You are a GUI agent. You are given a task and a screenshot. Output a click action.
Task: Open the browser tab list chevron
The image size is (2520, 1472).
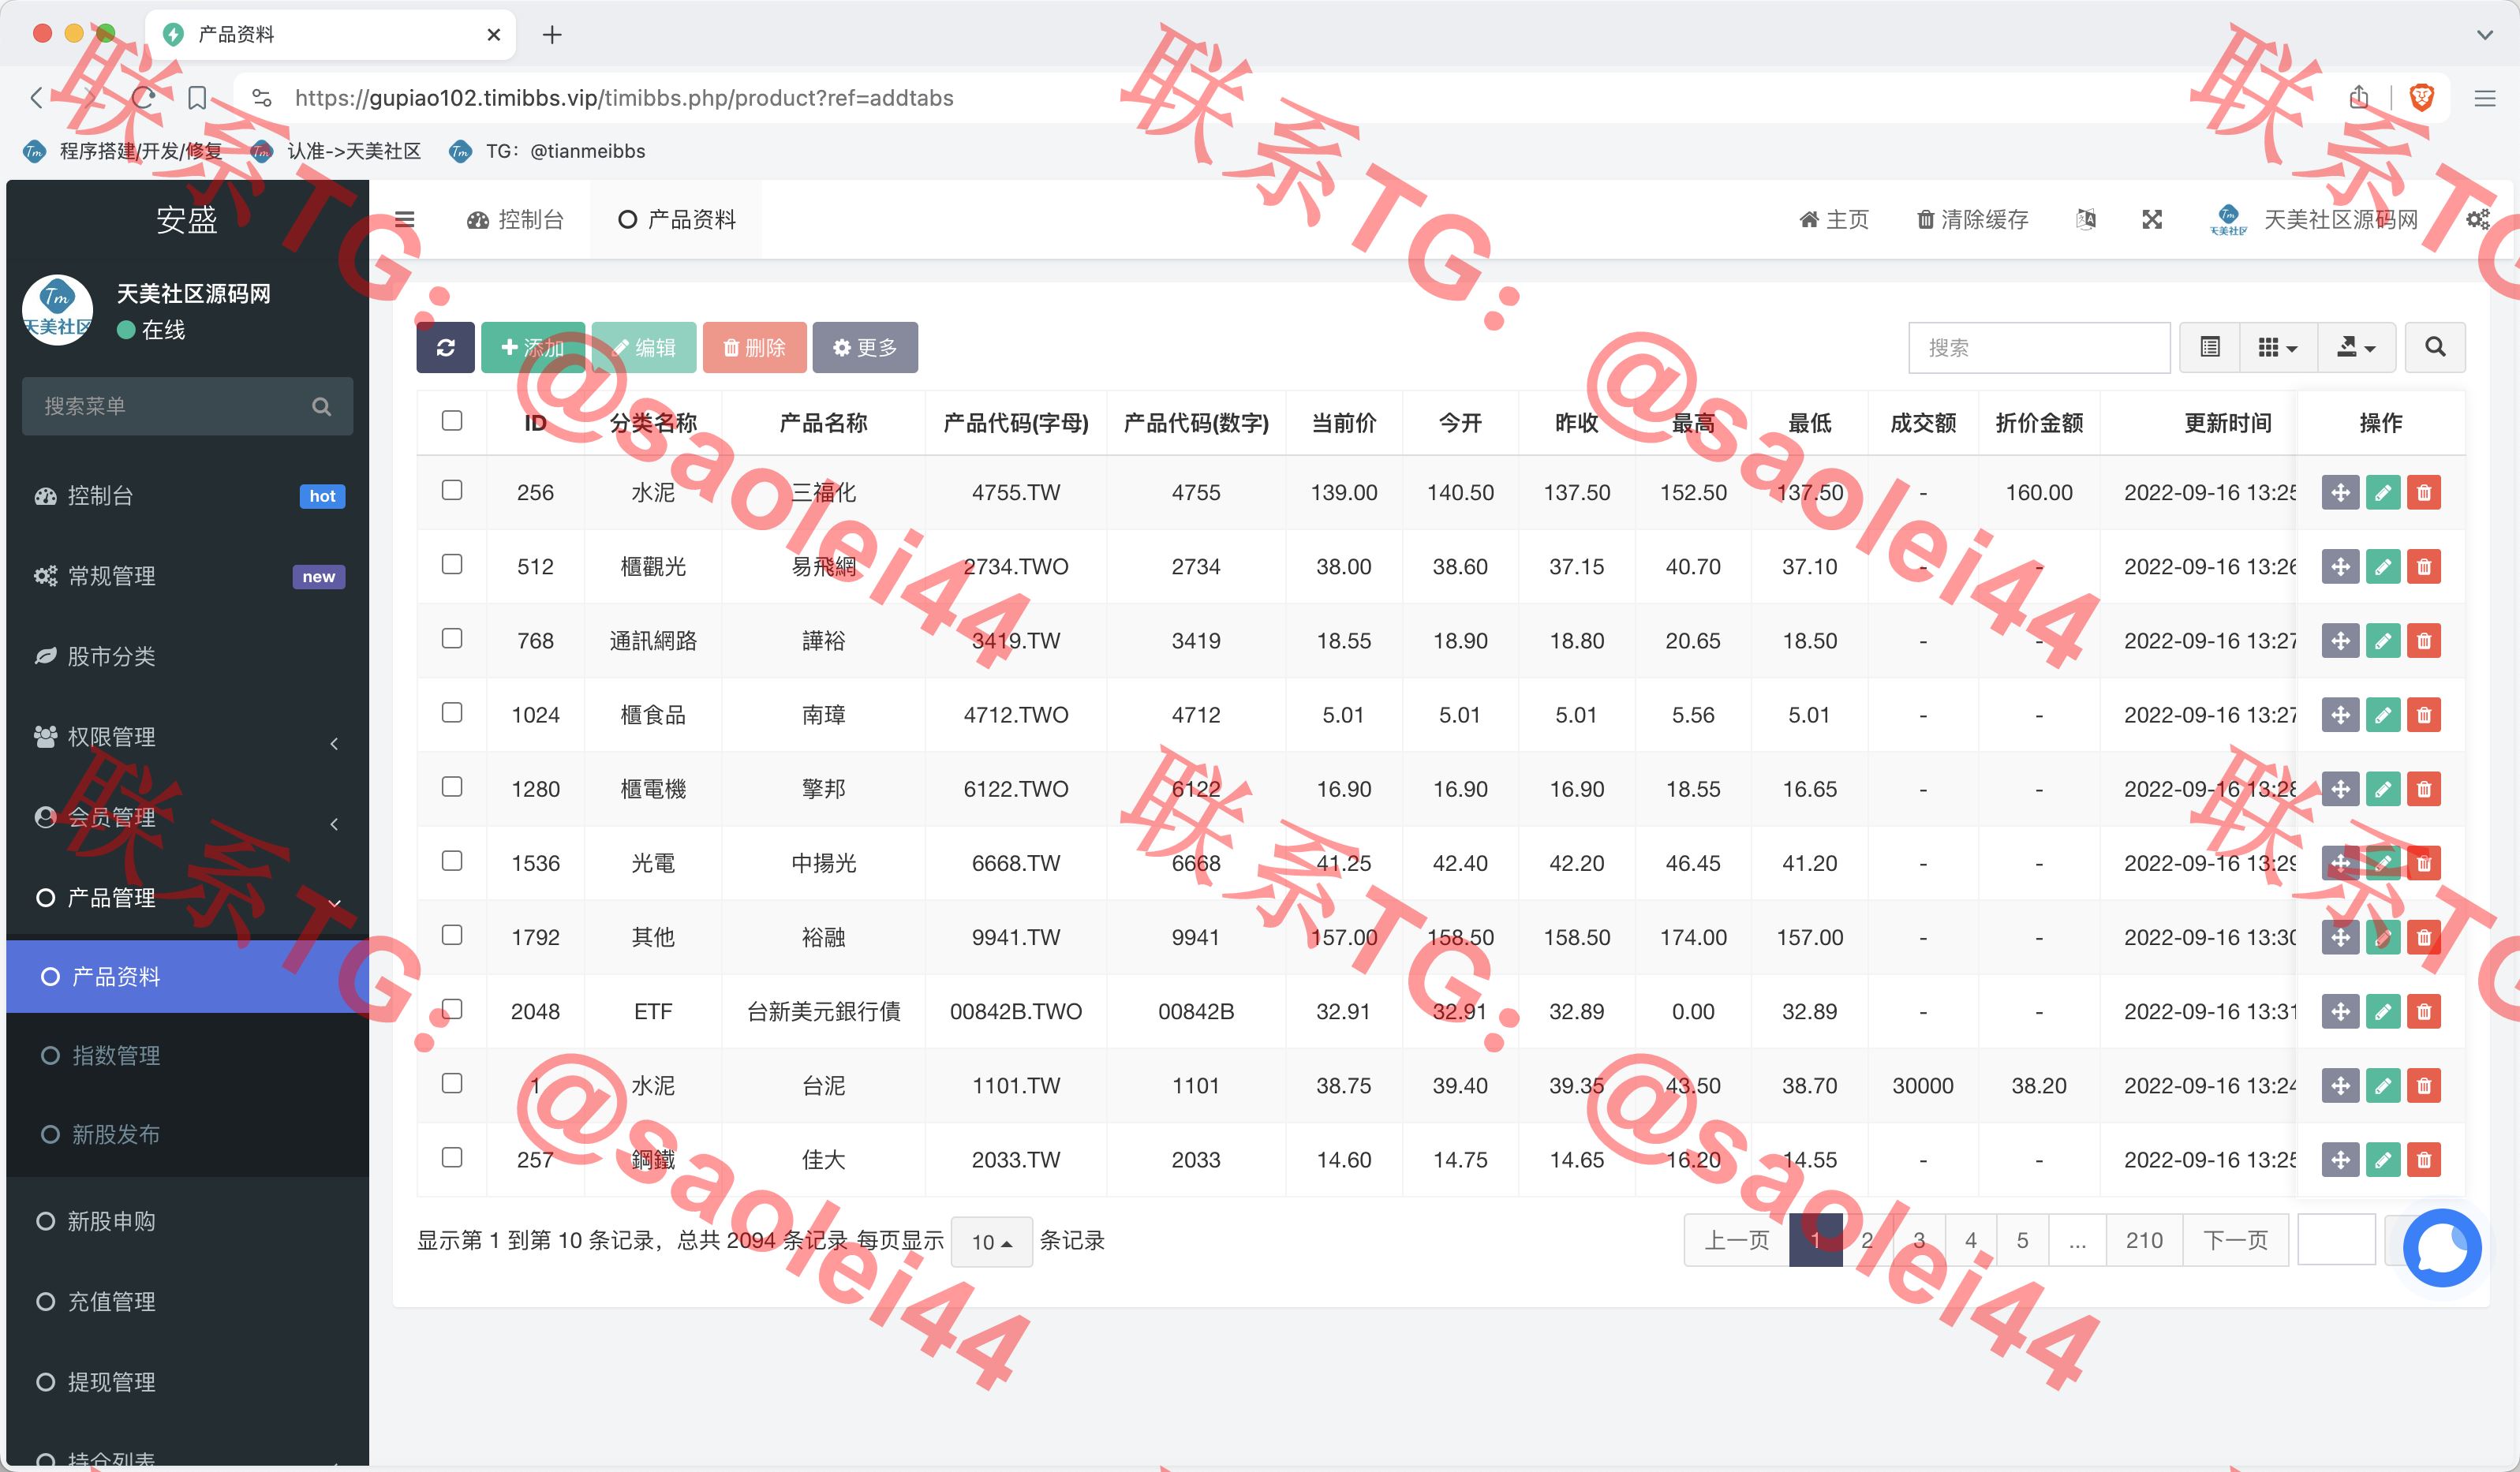(x=2485, y=35)
